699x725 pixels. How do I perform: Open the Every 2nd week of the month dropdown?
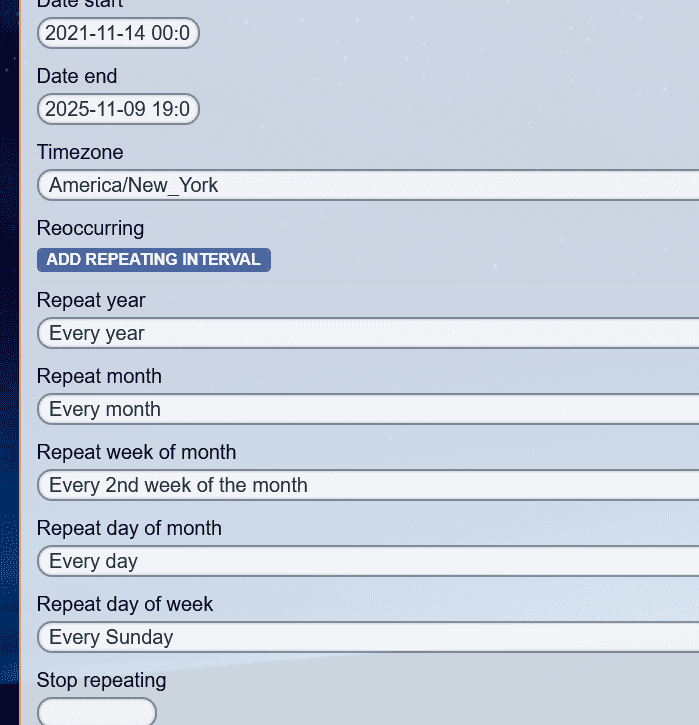(367, 485)
